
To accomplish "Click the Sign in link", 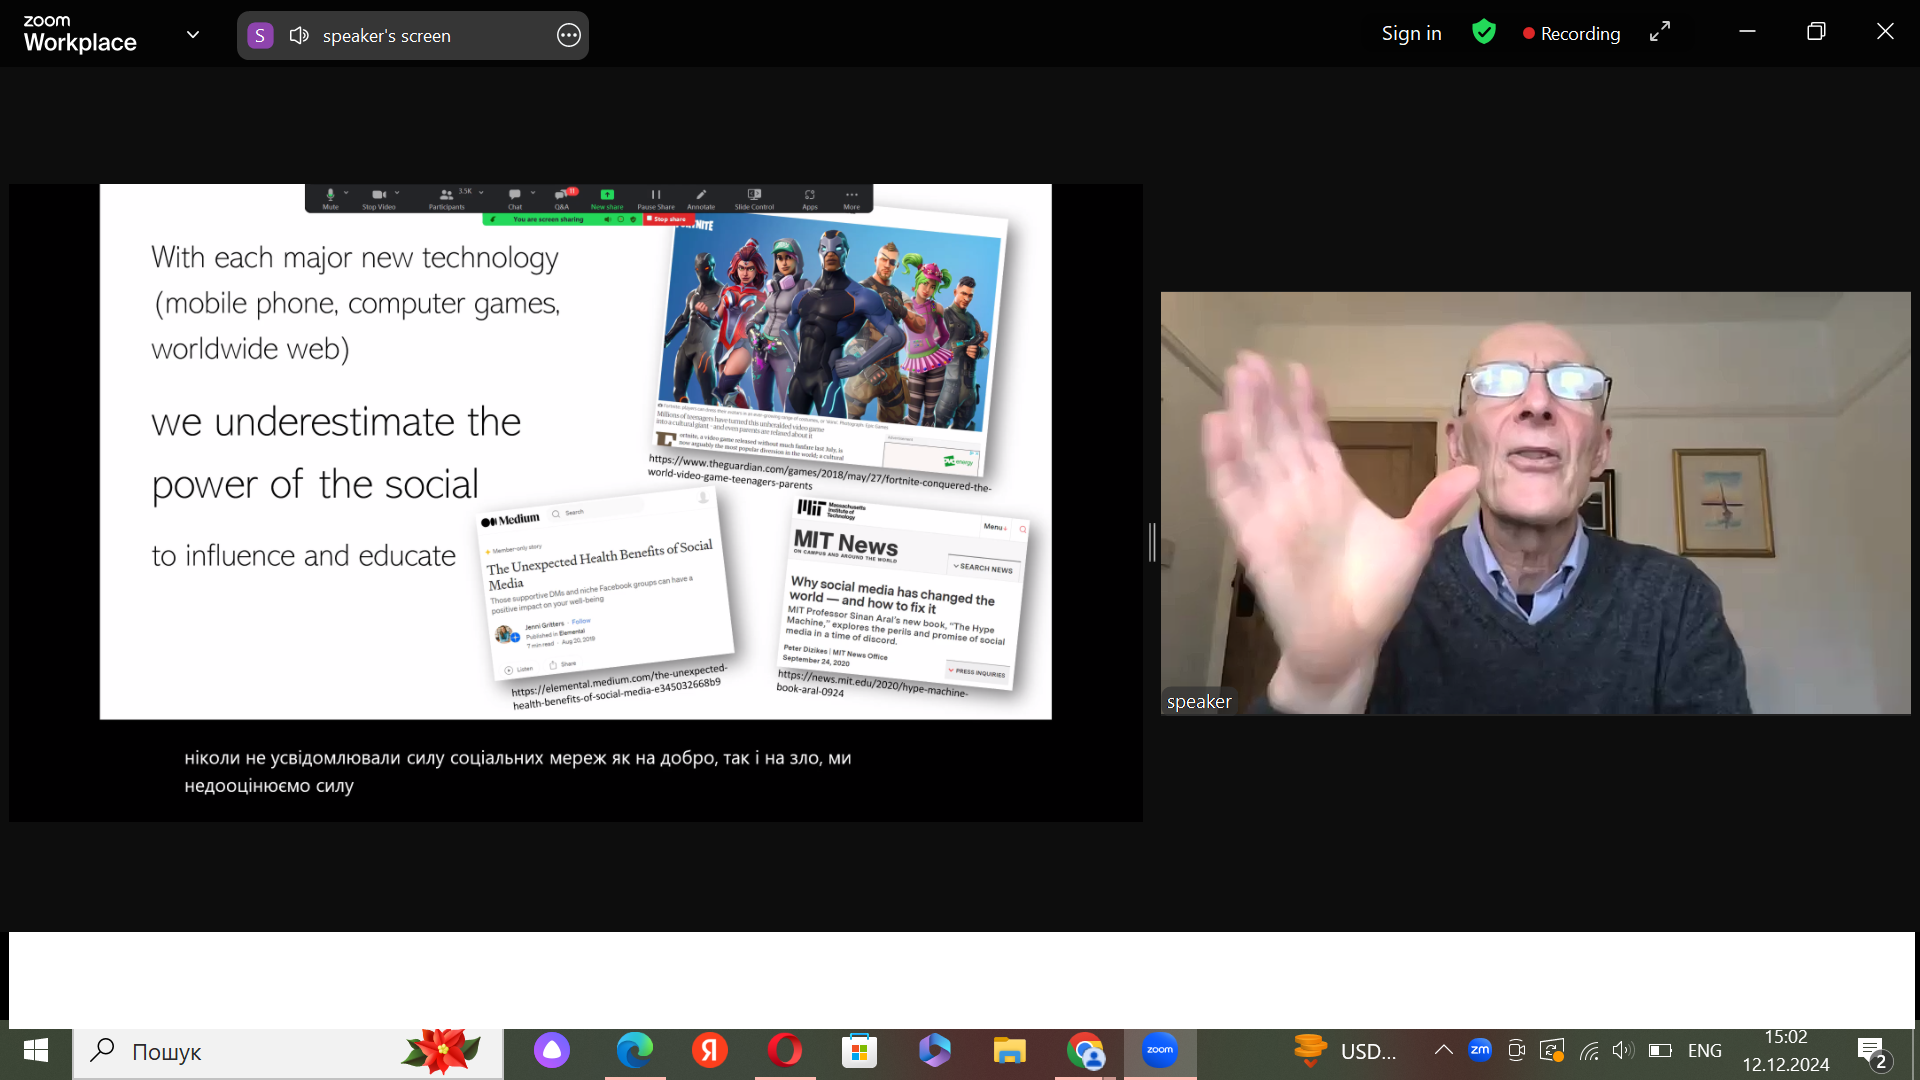I will click(1411, 33).
